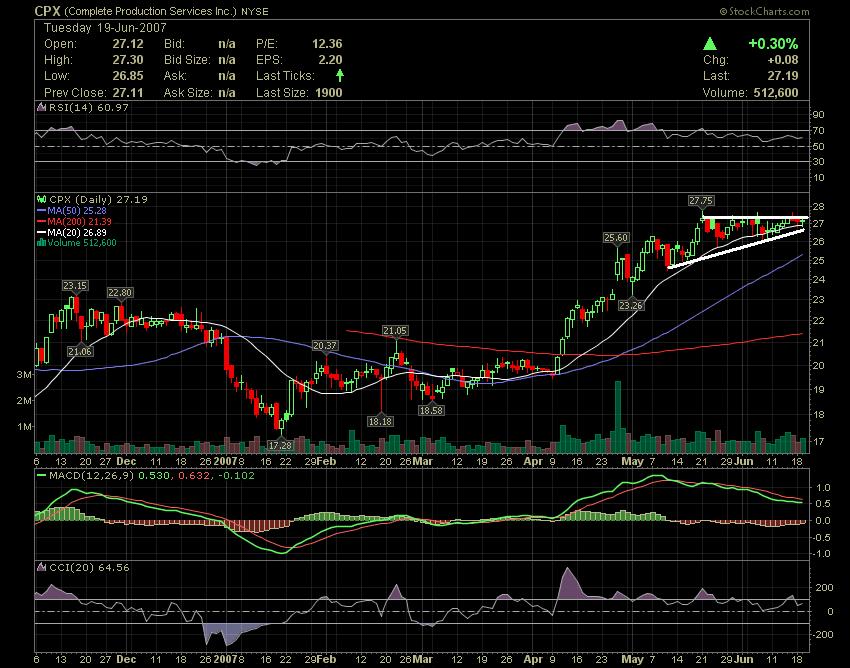Click the n/a value next to Ask
This screenshot has height=668, width=850.
click(227, 75)
